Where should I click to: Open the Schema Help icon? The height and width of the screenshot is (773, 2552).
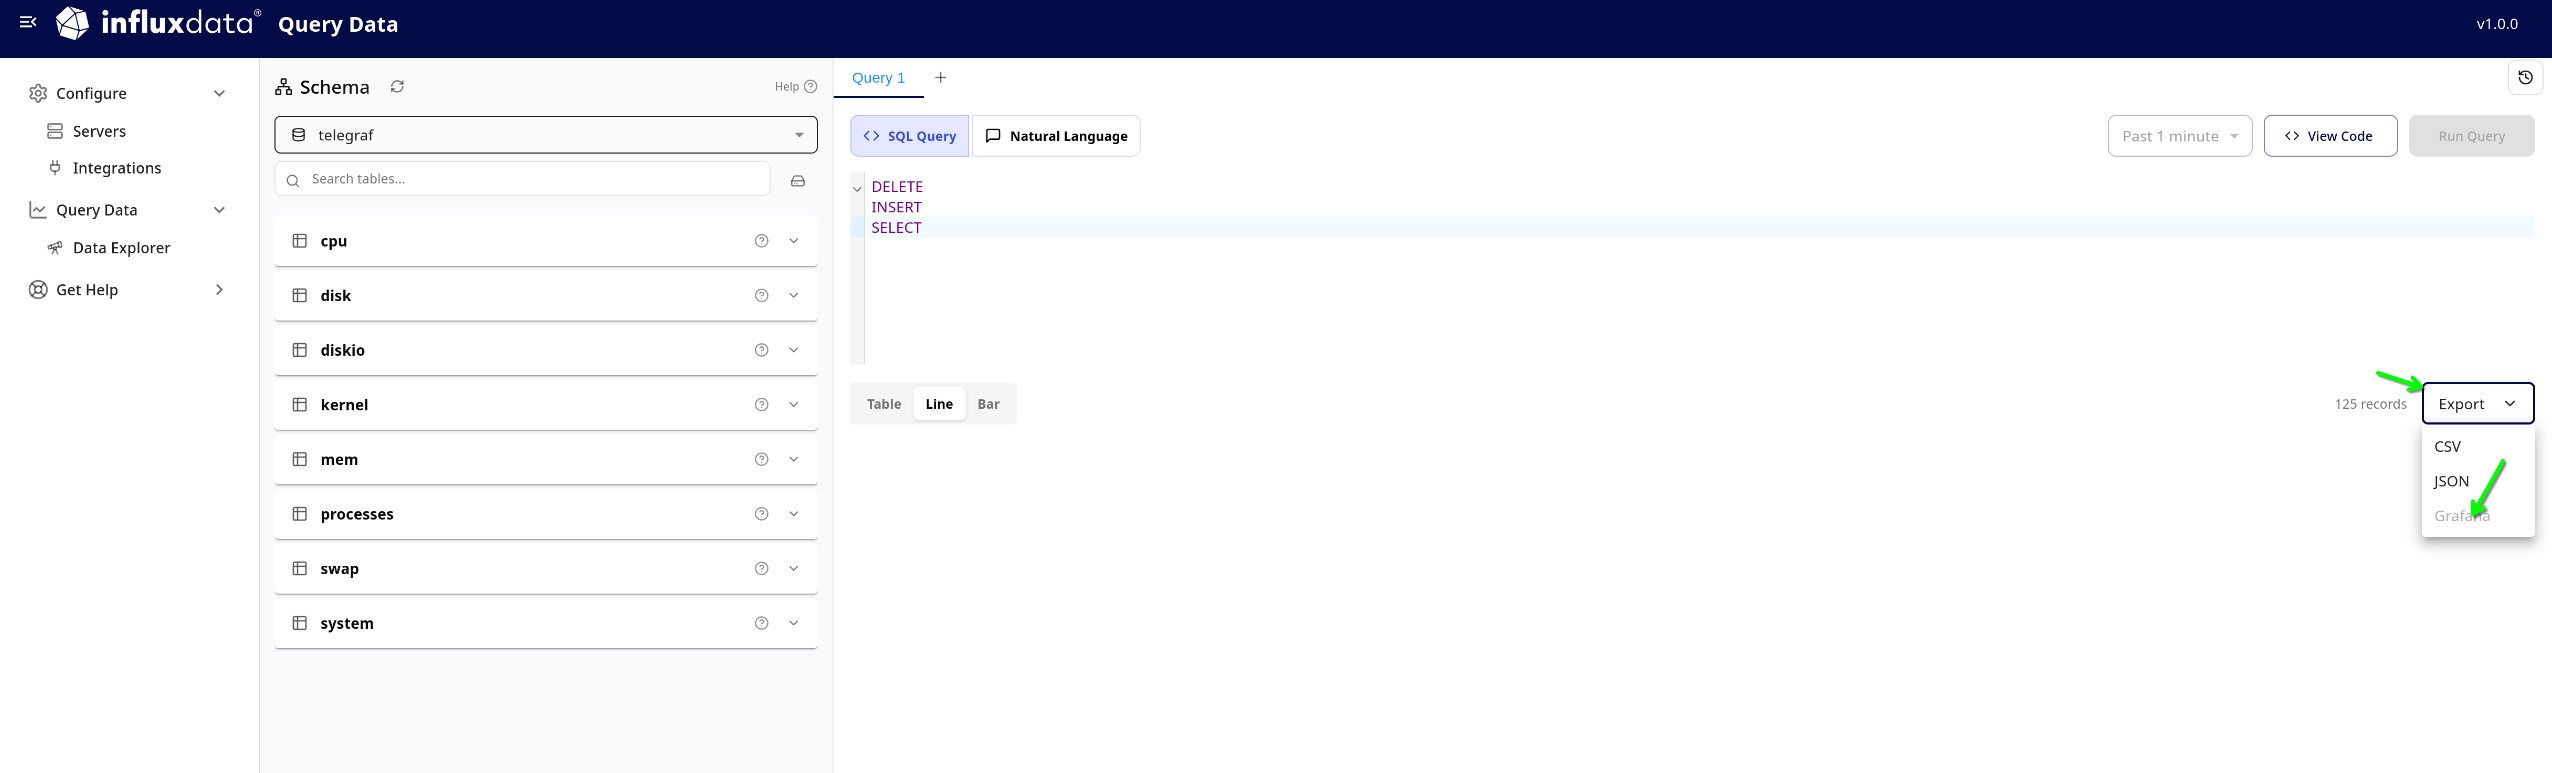[810, 87]
